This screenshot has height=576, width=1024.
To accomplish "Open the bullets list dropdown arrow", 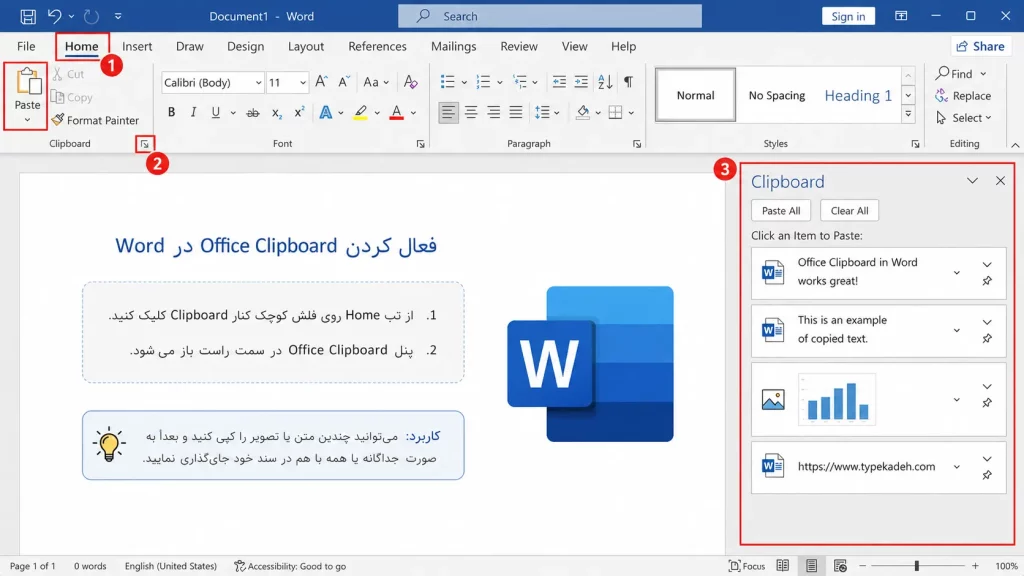I will tap(464, 82).
